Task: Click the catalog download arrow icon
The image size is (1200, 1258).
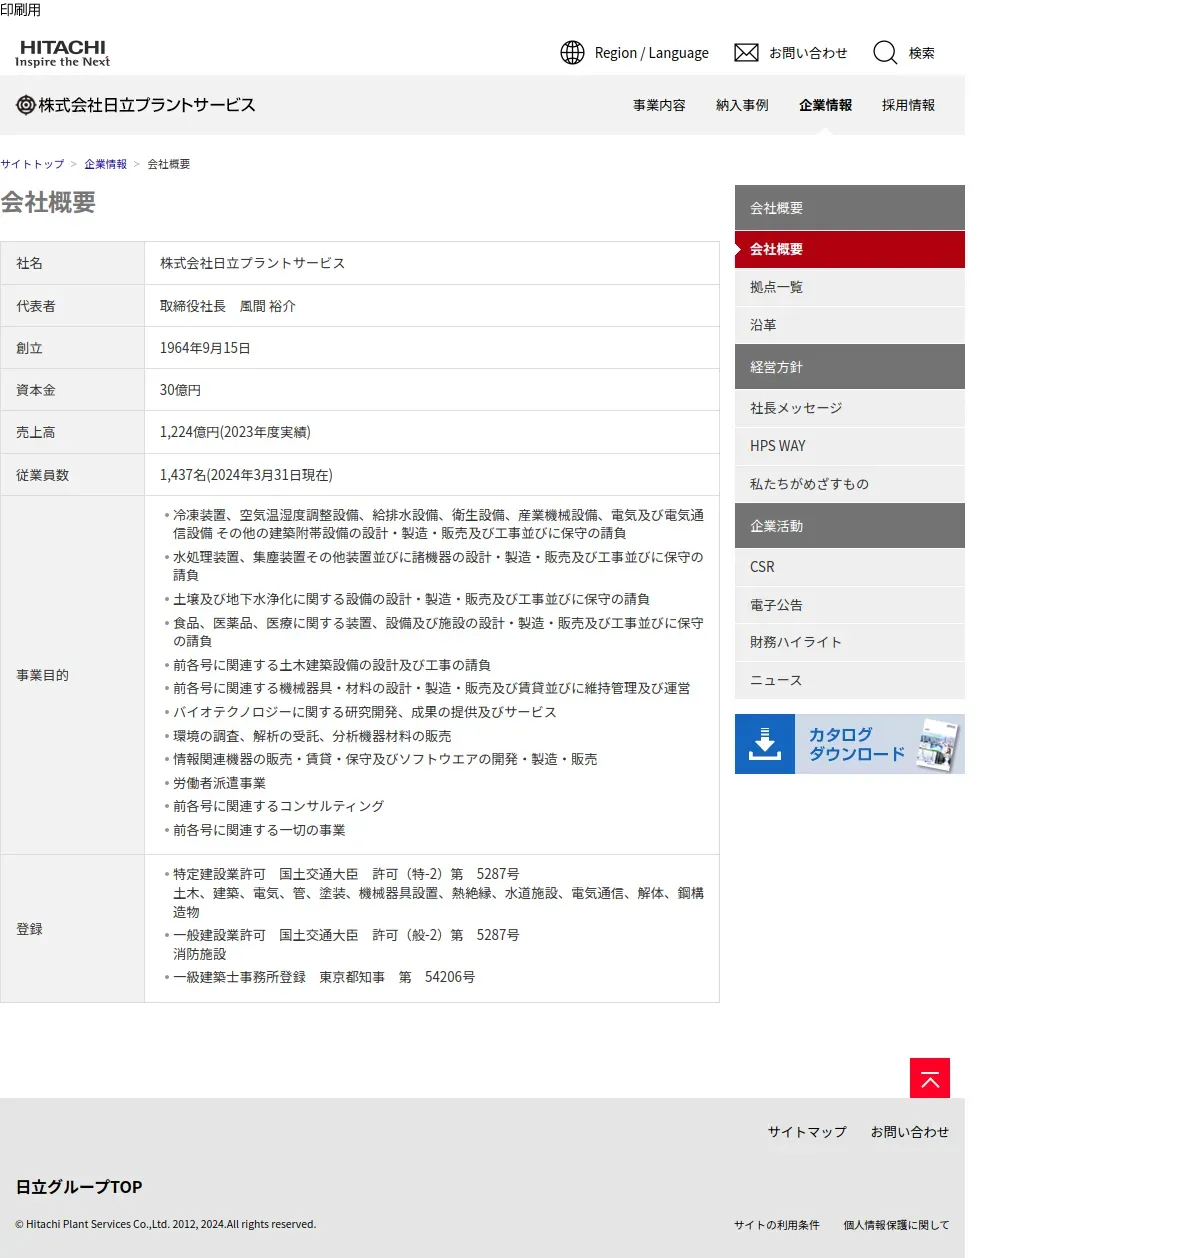Action: (x=765, y=744)
